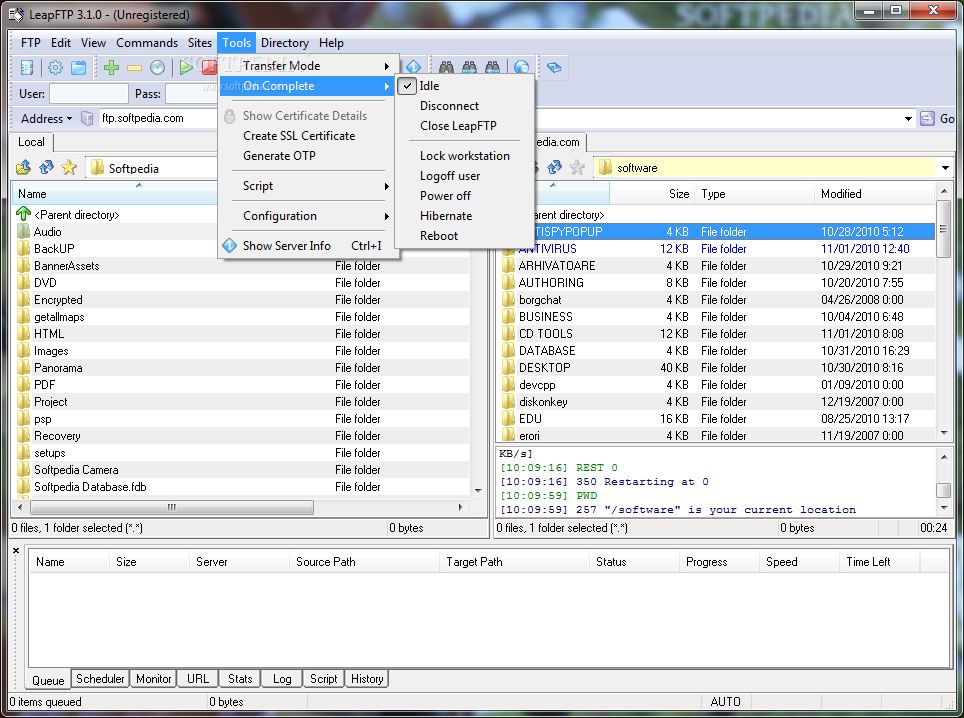Click the Go arrow icon button
The height and width of the screenshot is (718, 964).
[926, 118]
